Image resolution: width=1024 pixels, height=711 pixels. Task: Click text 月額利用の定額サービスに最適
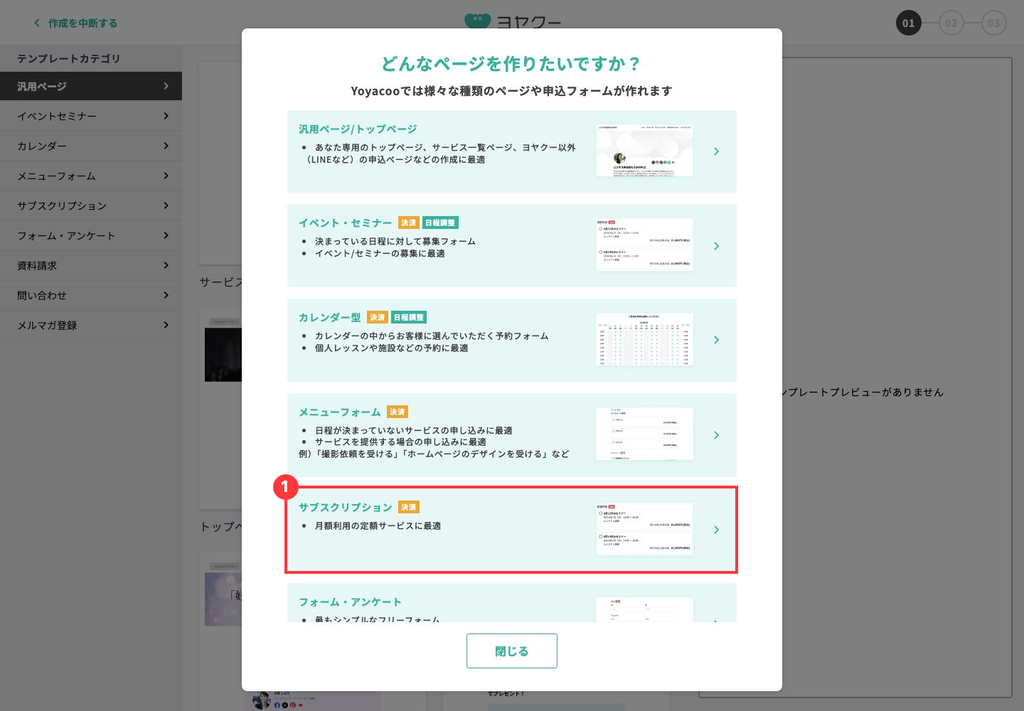378,526
